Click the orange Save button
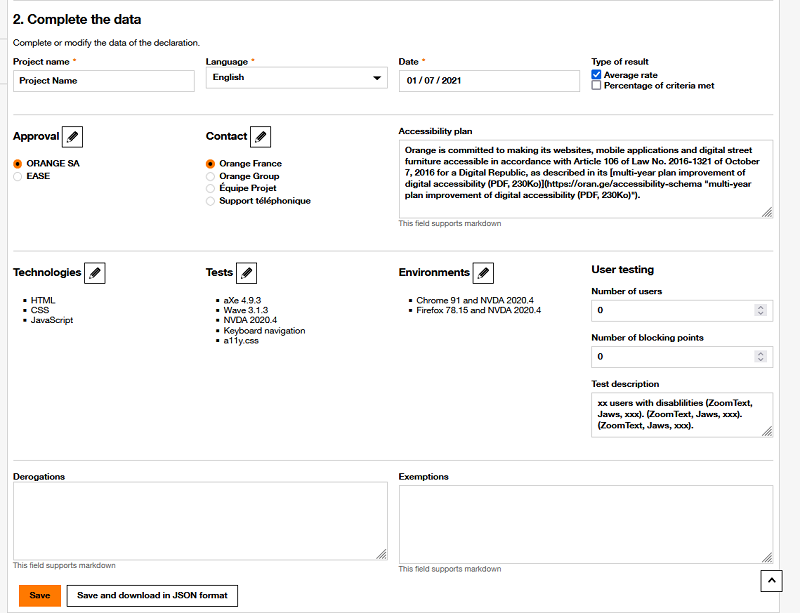This screenshot has height=613, width=800. pyautogui.click(x=40, y=596)
